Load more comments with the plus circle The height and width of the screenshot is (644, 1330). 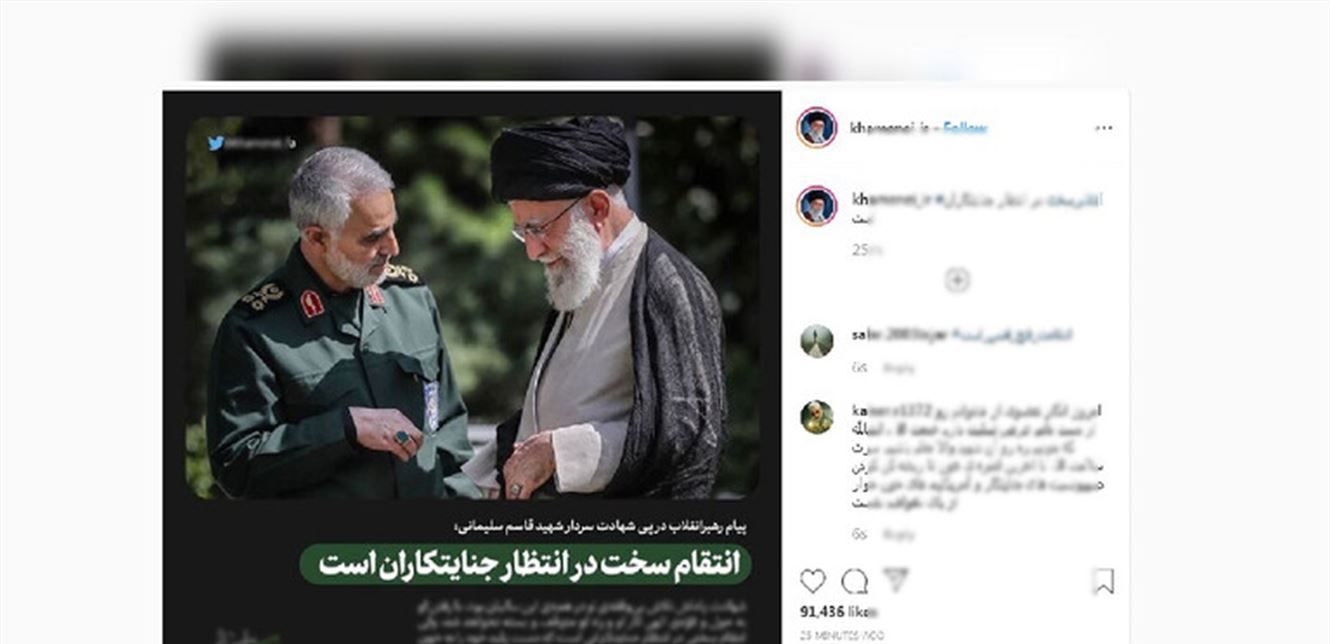(x=956, y=281)
